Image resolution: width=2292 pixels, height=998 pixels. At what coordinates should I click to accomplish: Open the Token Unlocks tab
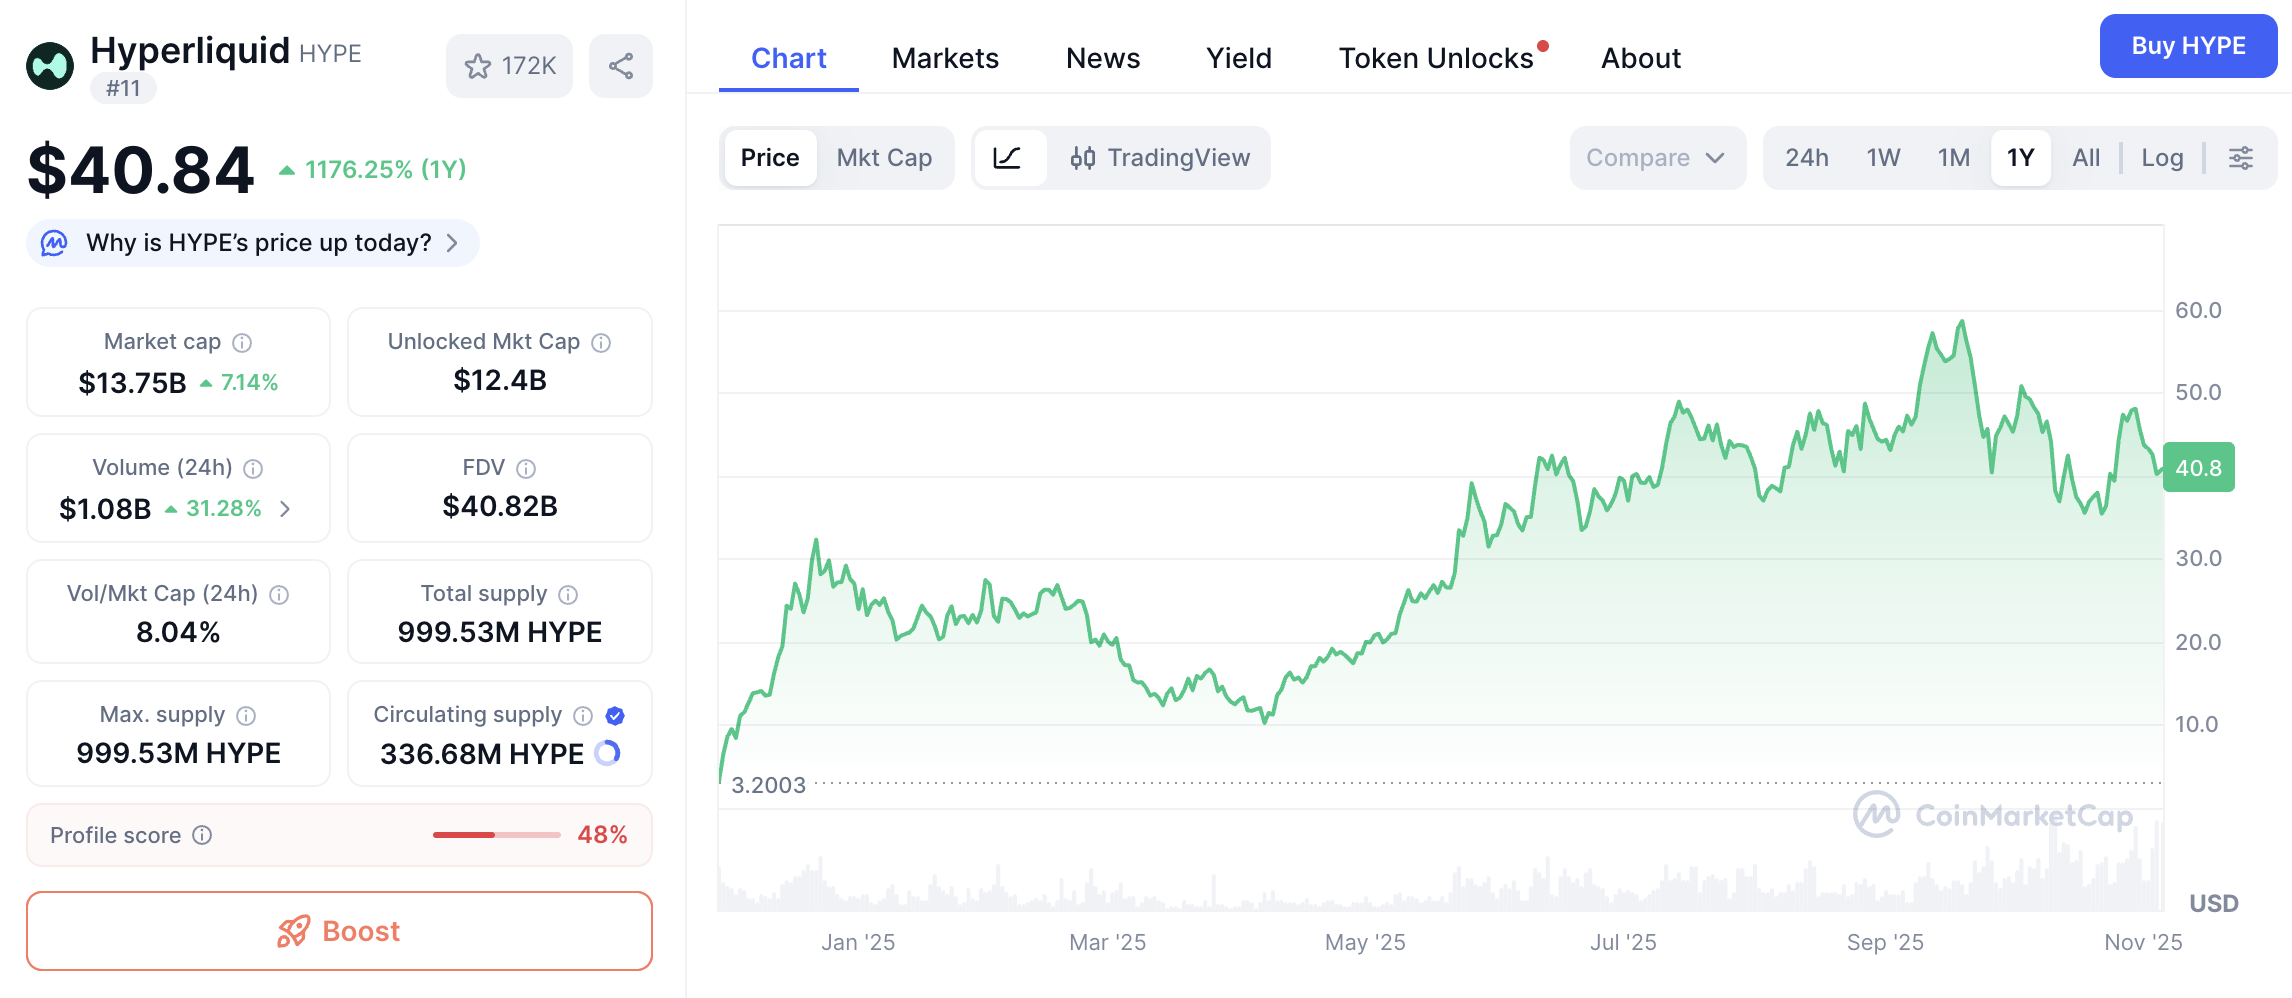pyautogui.click(x=1436, y=58)
